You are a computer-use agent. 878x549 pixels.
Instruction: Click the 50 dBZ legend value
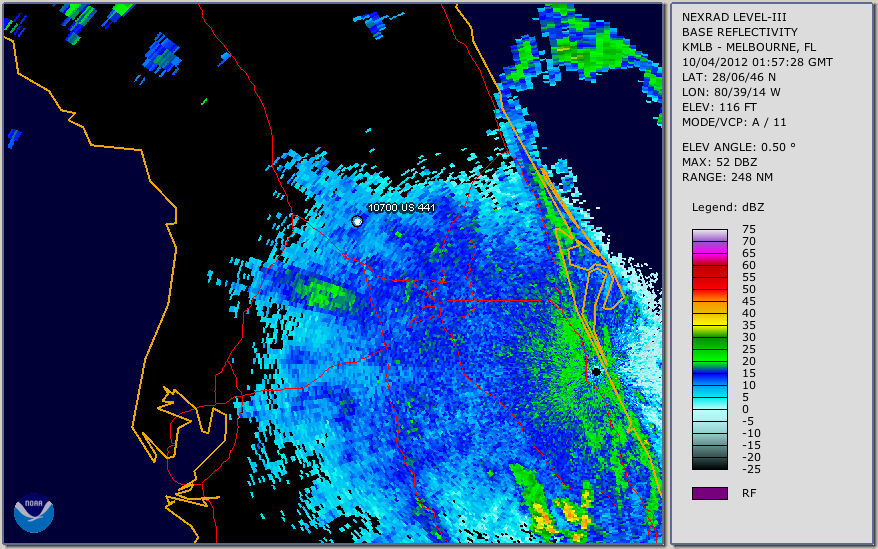point(749,289)
